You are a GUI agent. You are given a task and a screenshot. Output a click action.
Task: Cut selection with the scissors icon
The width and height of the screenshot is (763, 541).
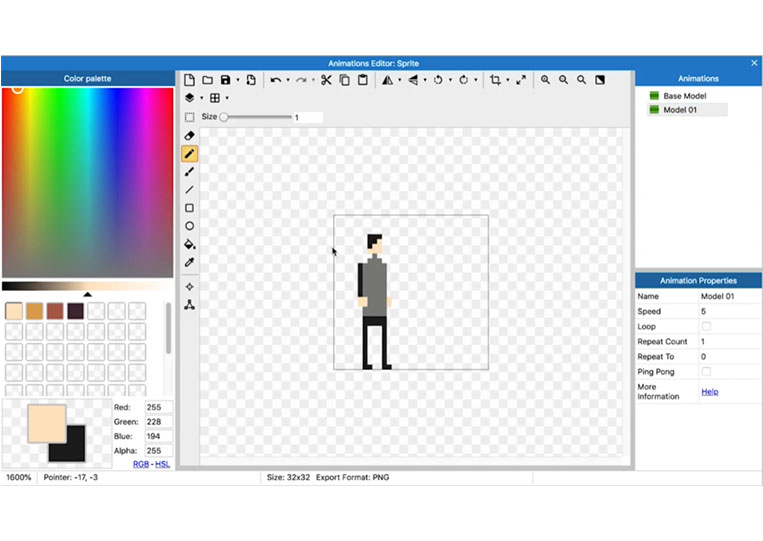pyautogui.click(x=326, y=80)
